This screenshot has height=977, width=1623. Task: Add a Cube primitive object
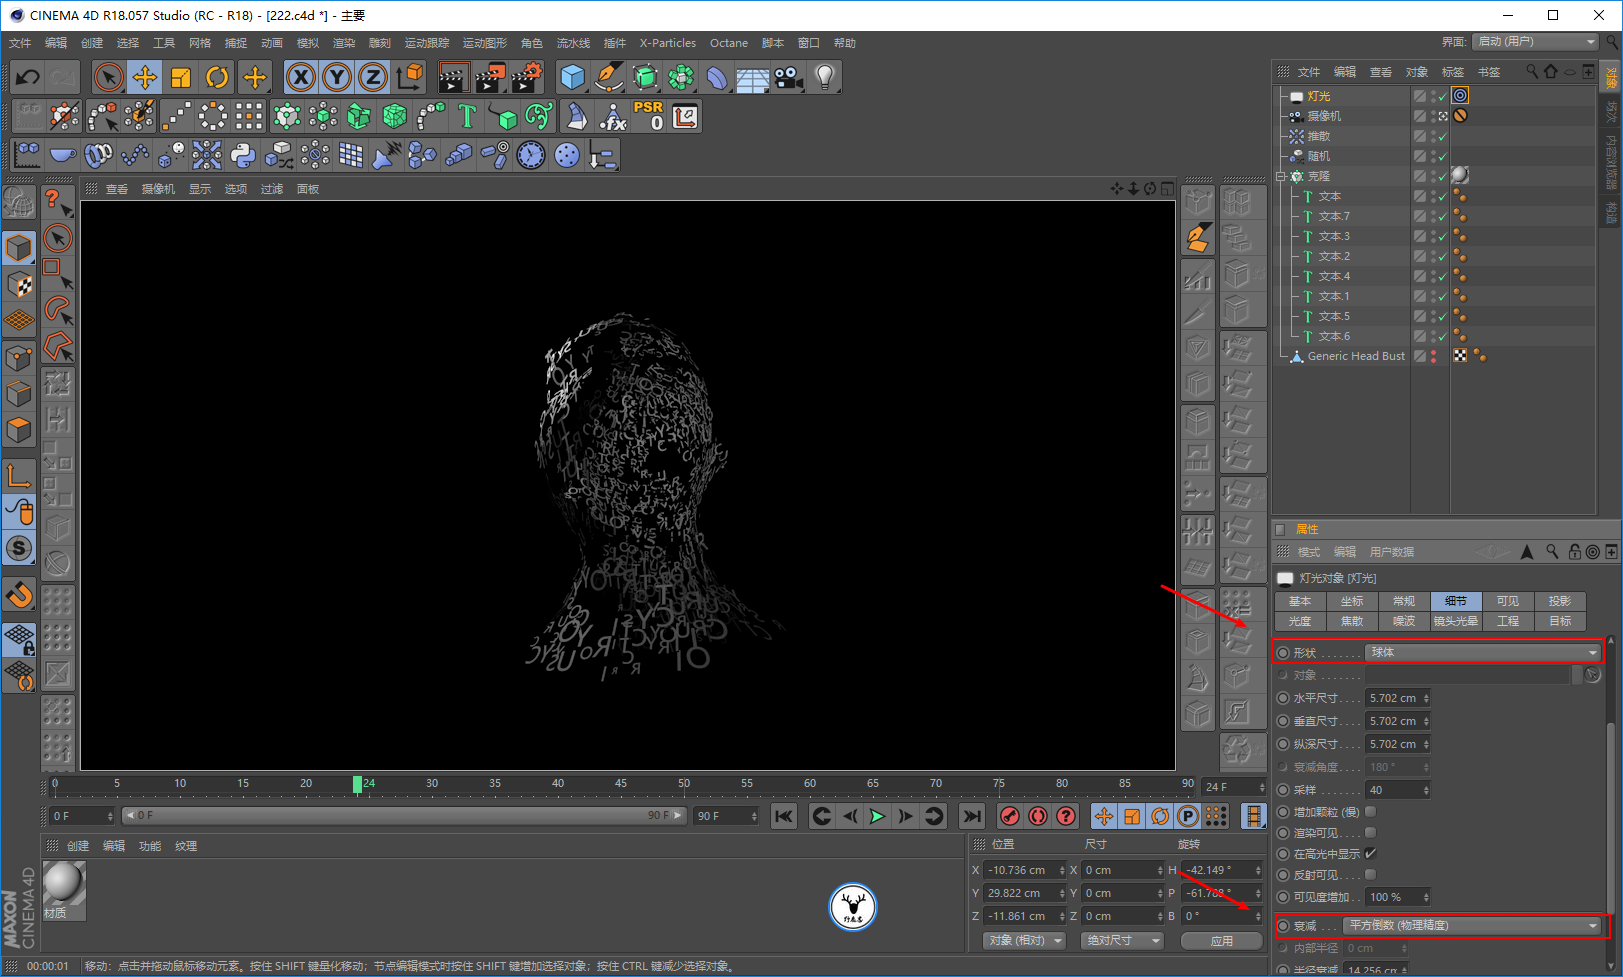(x=572, y=77)
